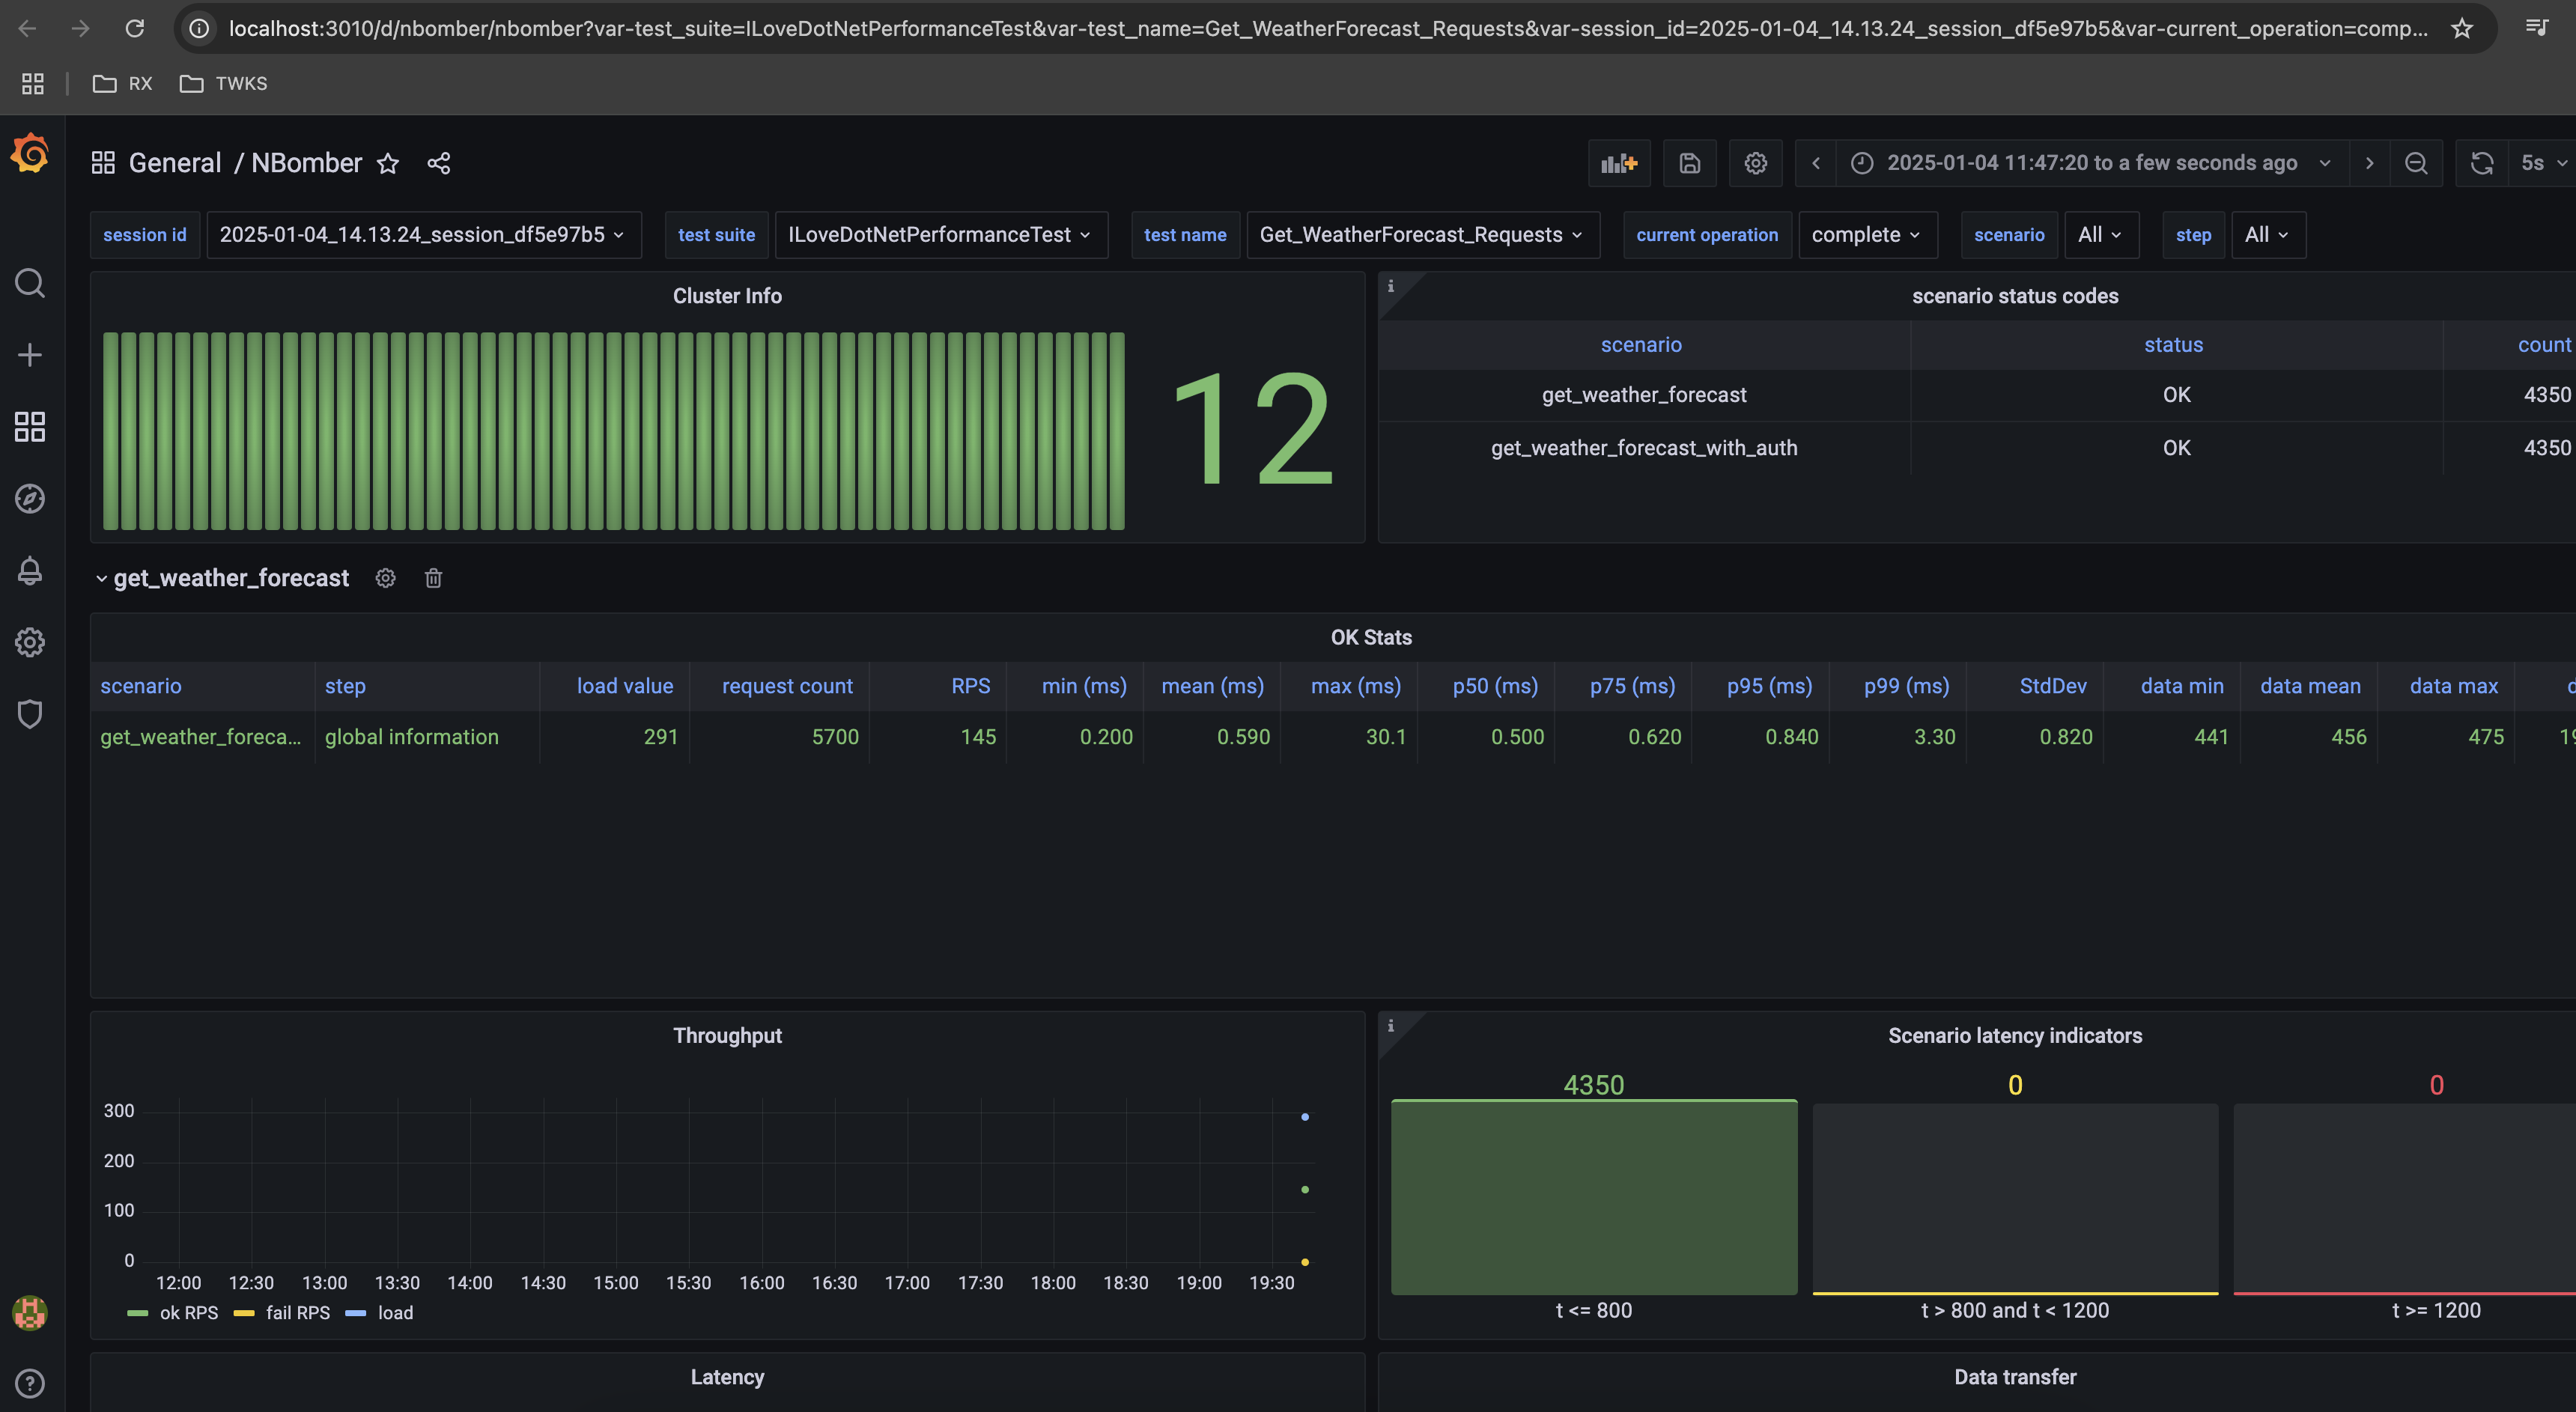Screen dimensions: 2576x1412
Task: Open the Throughput panel title menu
Action: tap(727, 1036)
